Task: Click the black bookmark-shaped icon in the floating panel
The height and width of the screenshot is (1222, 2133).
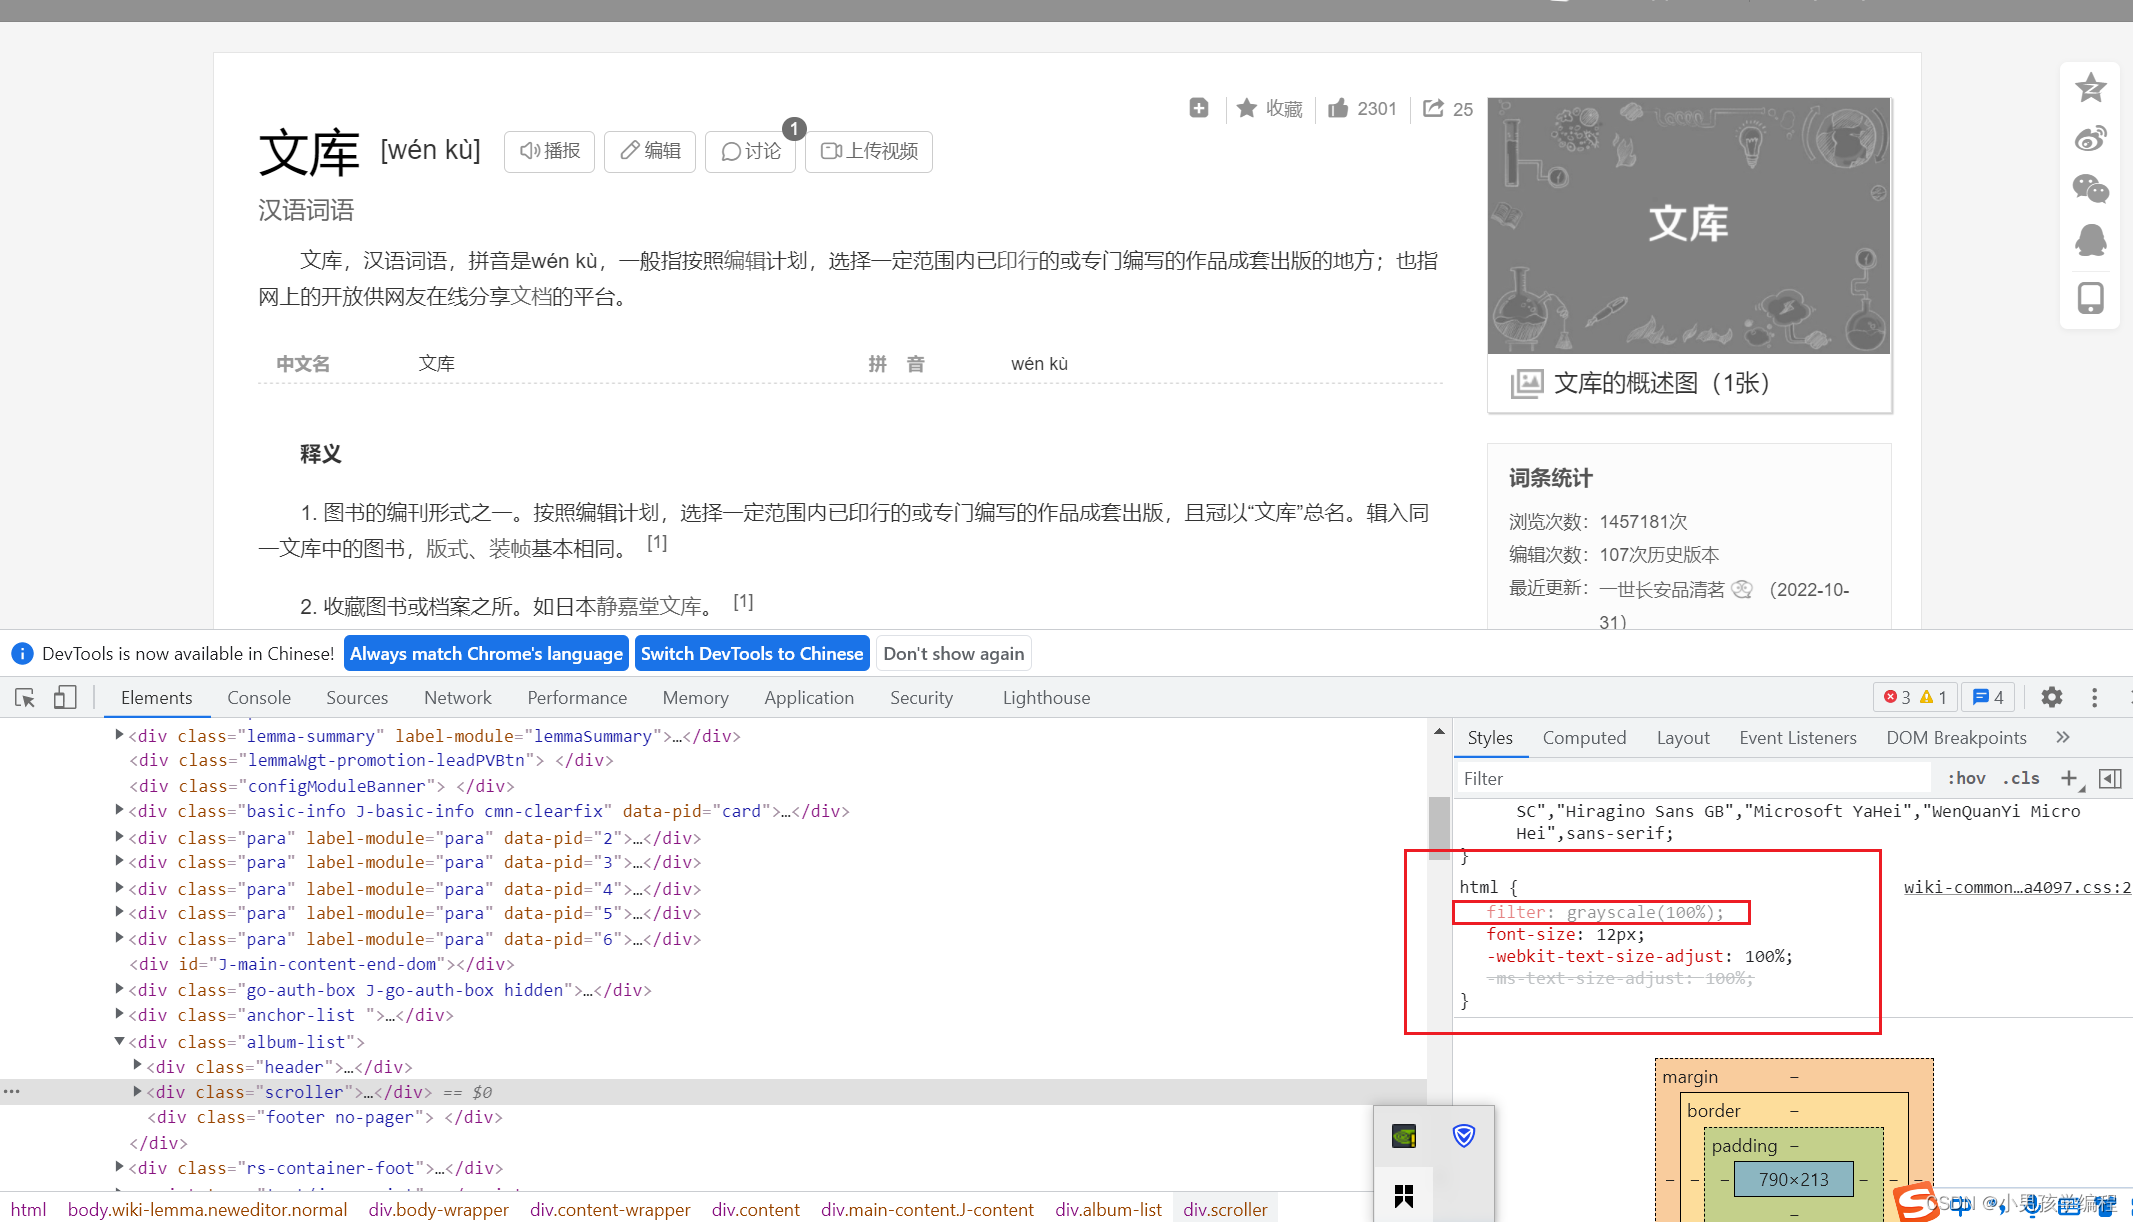Action: (x=1404, y=1196)
